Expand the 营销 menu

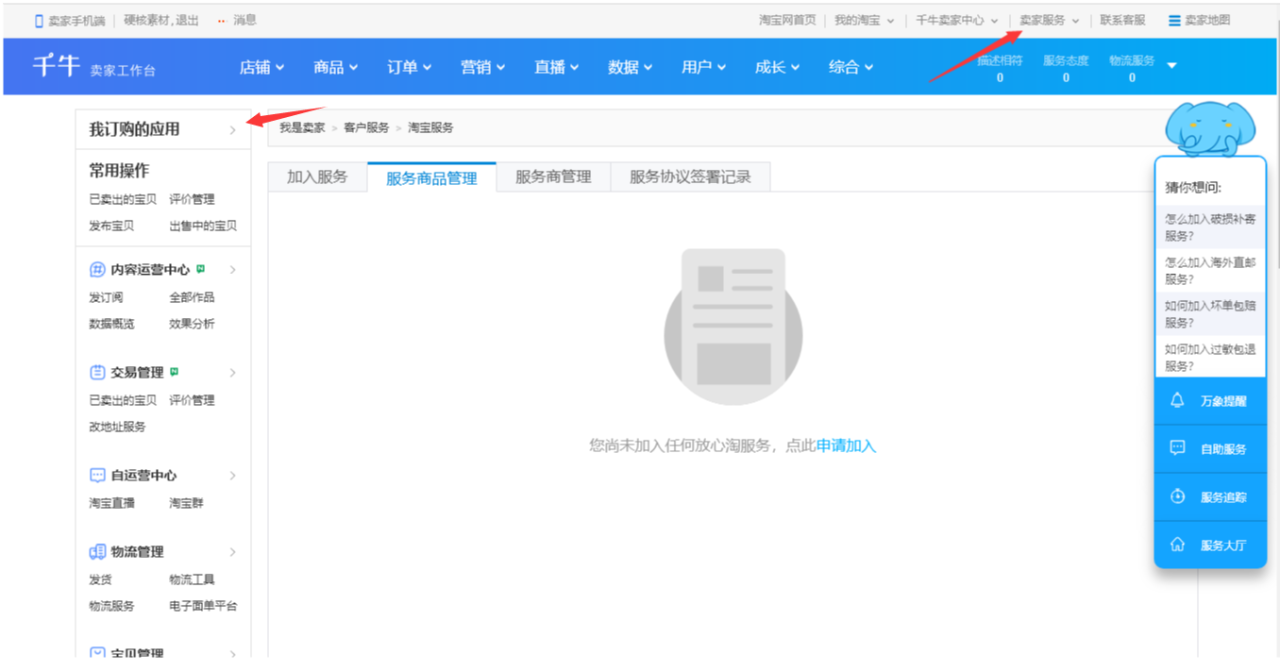pyautogui.click(x=483, y=67)
